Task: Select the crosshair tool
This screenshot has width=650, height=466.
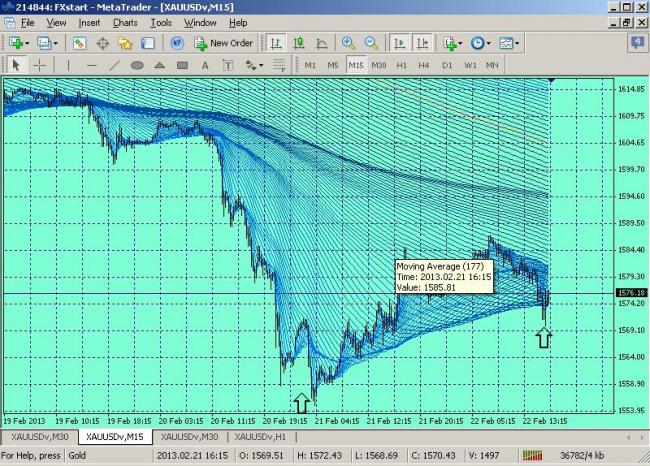Action: coord(40,65)
